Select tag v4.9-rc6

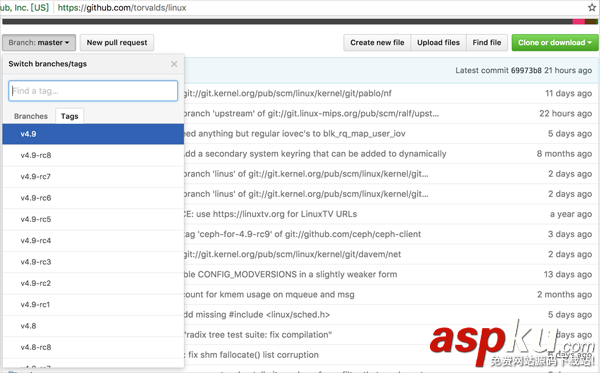[93, 198]
